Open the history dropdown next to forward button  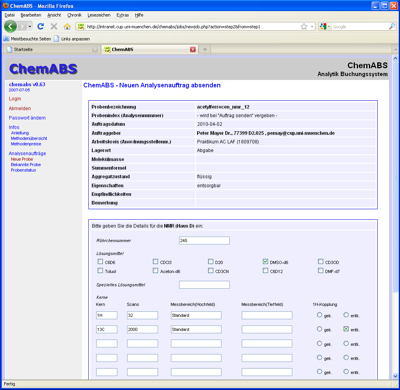coord(30,26)
